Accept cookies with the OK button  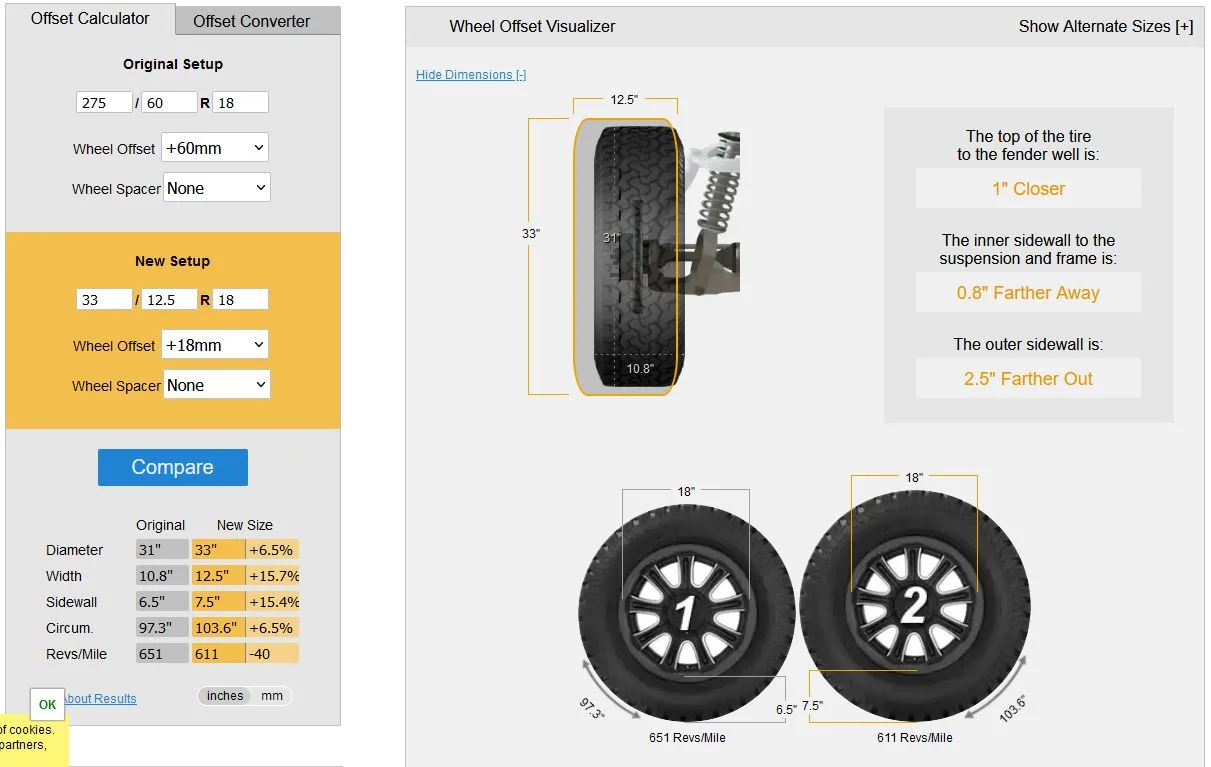(47, 704)
